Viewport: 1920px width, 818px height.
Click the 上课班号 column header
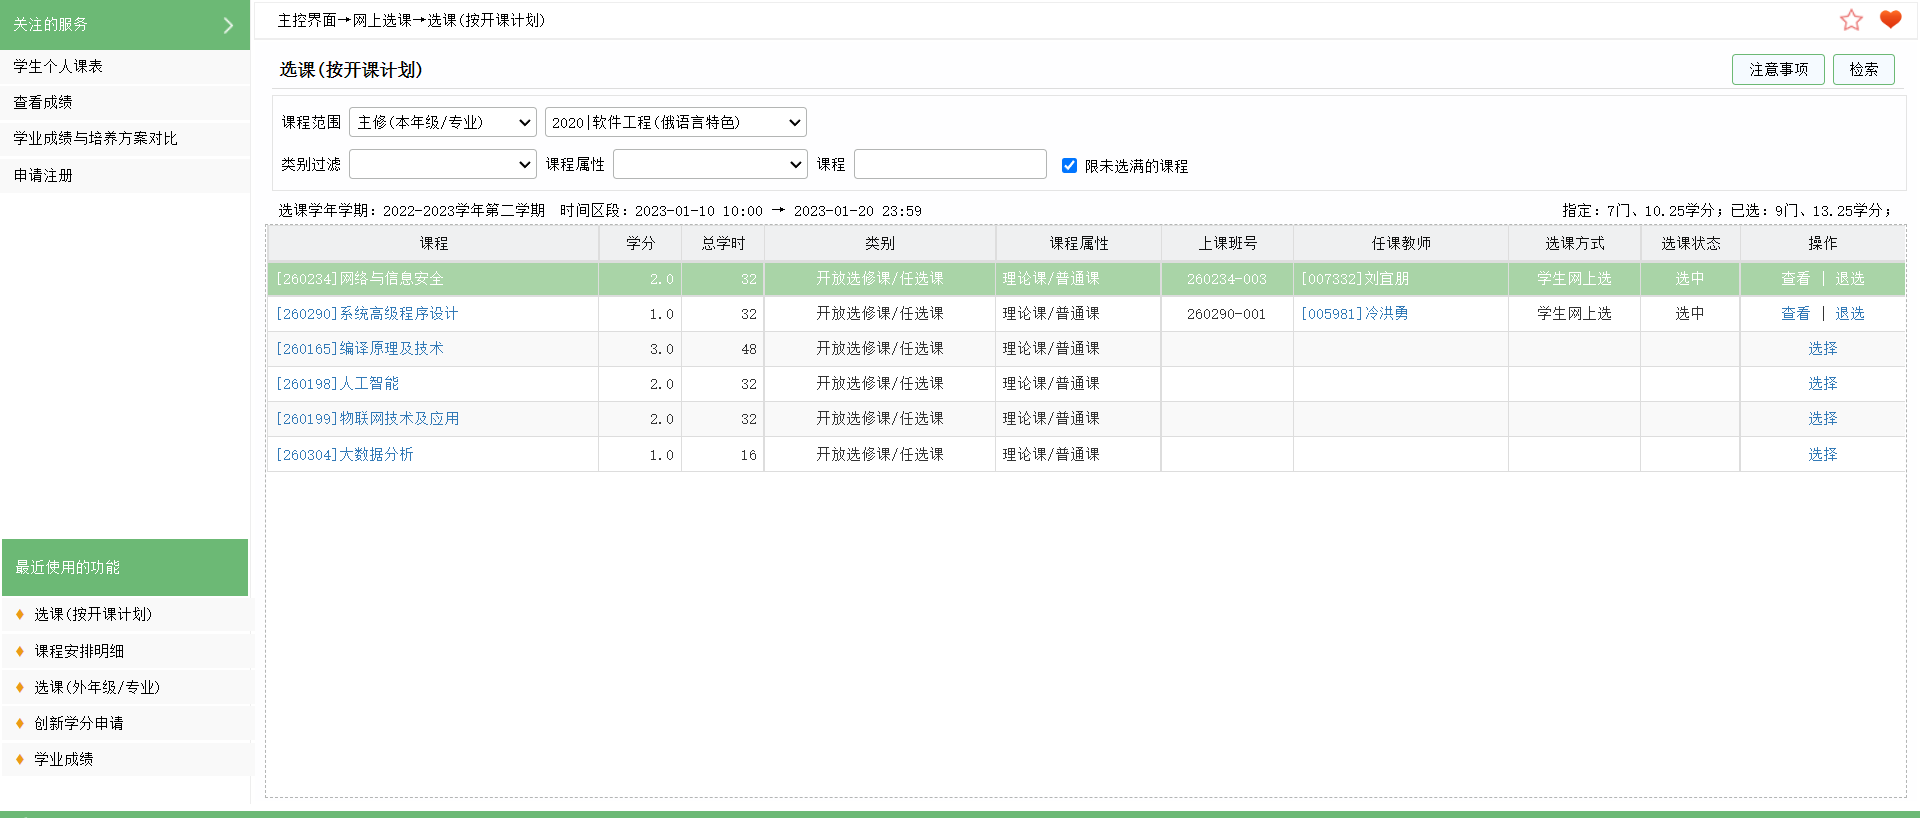coord(1227,244)
